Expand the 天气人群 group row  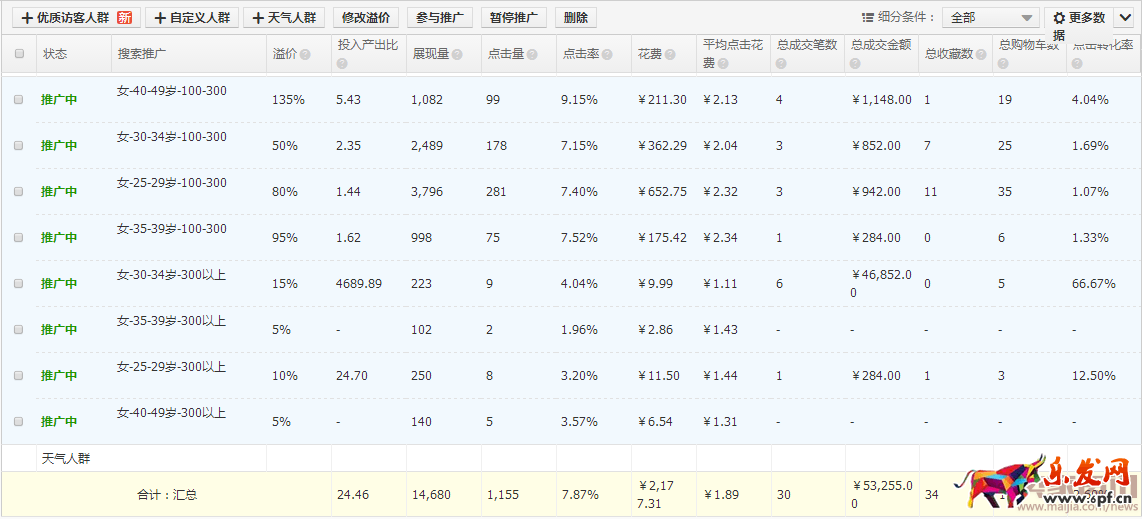pyautogui.click(x=66, y=459)
